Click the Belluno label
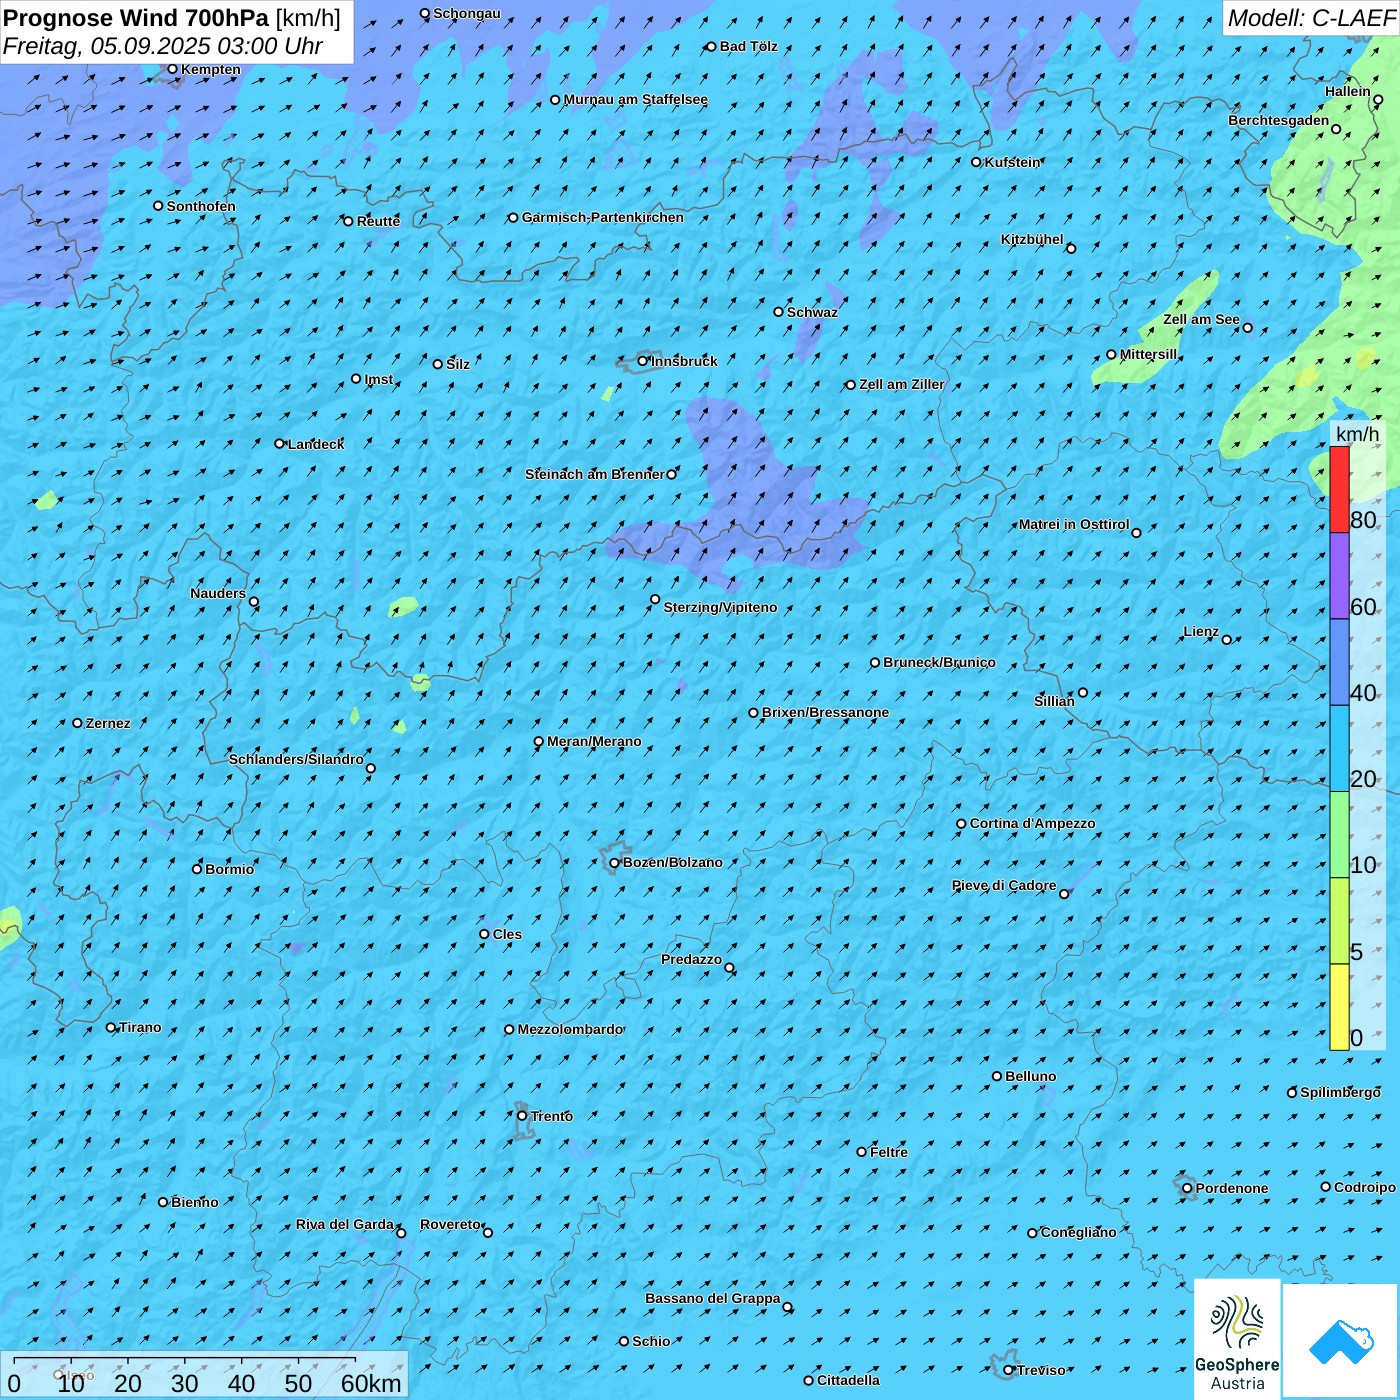Viewport: 1400px width, 1400px height. point(1031,1076)
